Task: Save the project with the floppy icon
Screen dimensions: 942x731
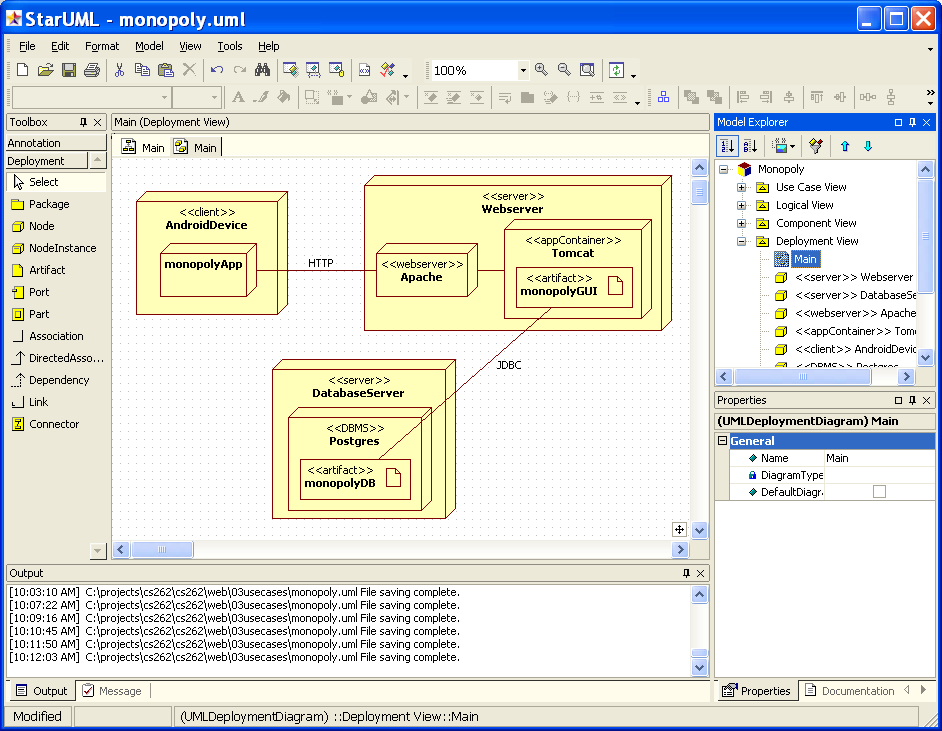Action: (x=68, y=70)
